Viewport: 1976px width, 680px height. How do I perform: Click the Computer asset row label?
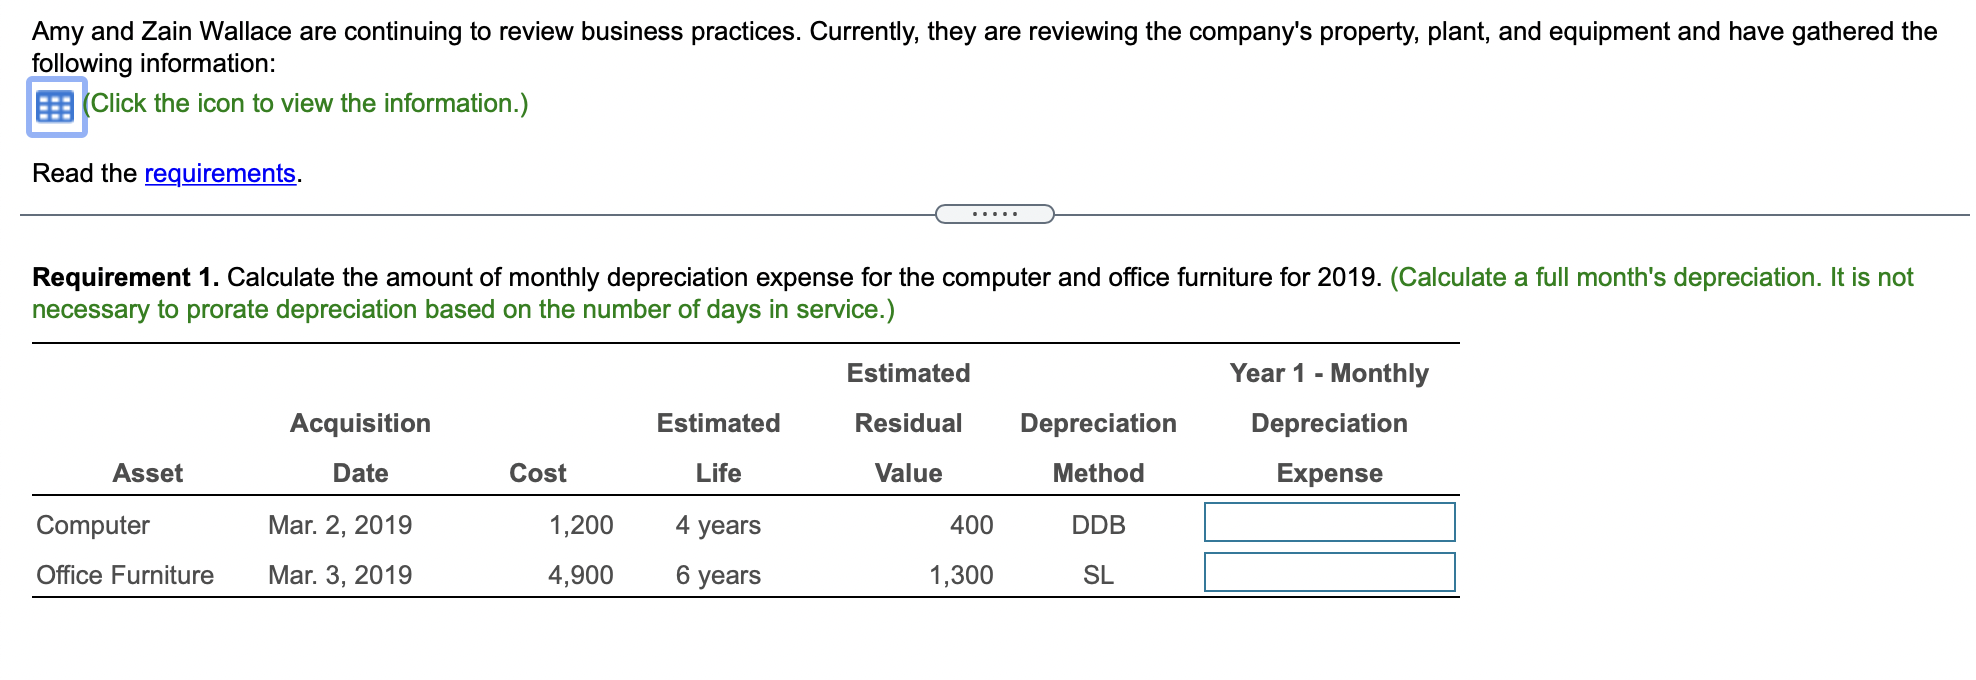click(x=91, y=524)
